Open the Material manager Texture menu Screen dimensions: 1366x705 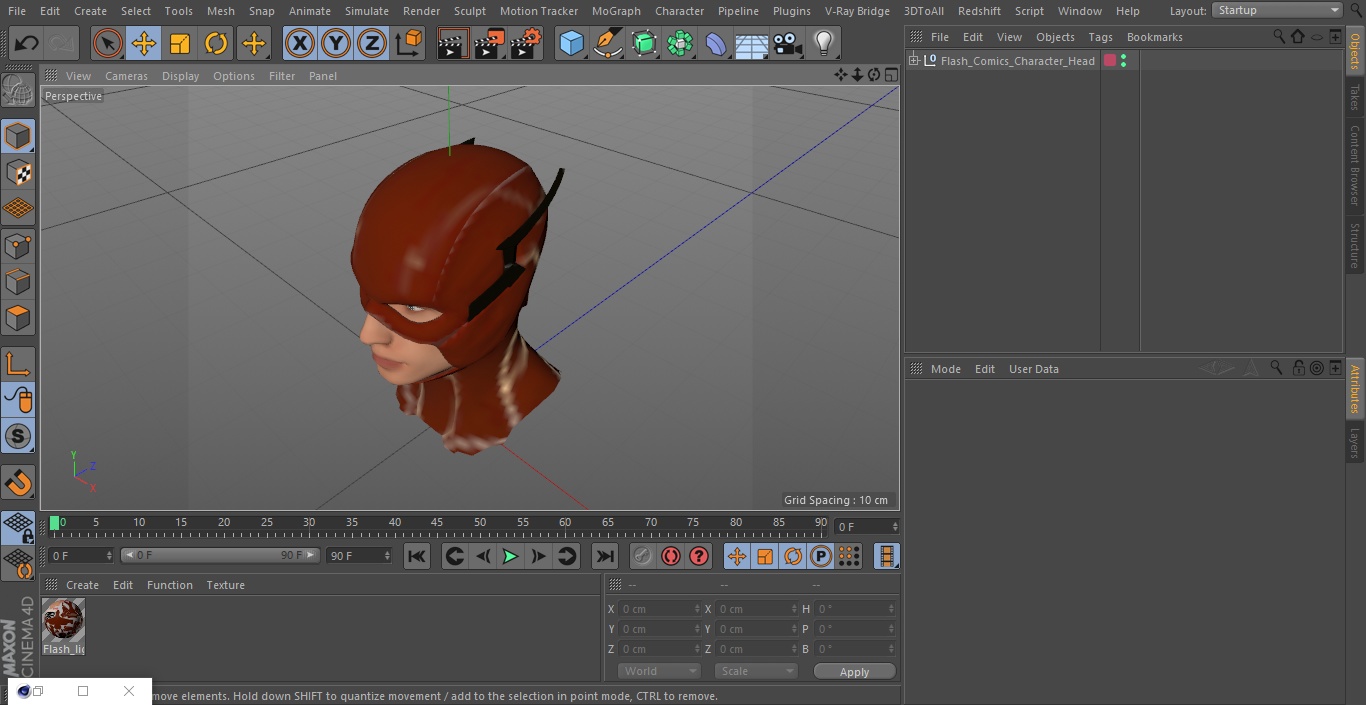(225, 585)
